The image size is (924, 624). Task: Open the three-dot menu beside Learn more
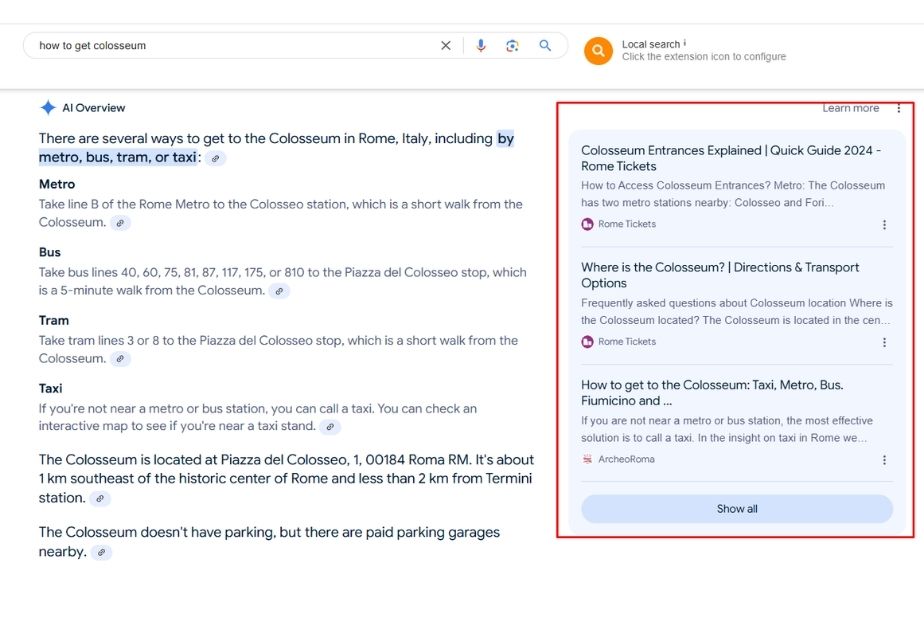coord(898,108)
